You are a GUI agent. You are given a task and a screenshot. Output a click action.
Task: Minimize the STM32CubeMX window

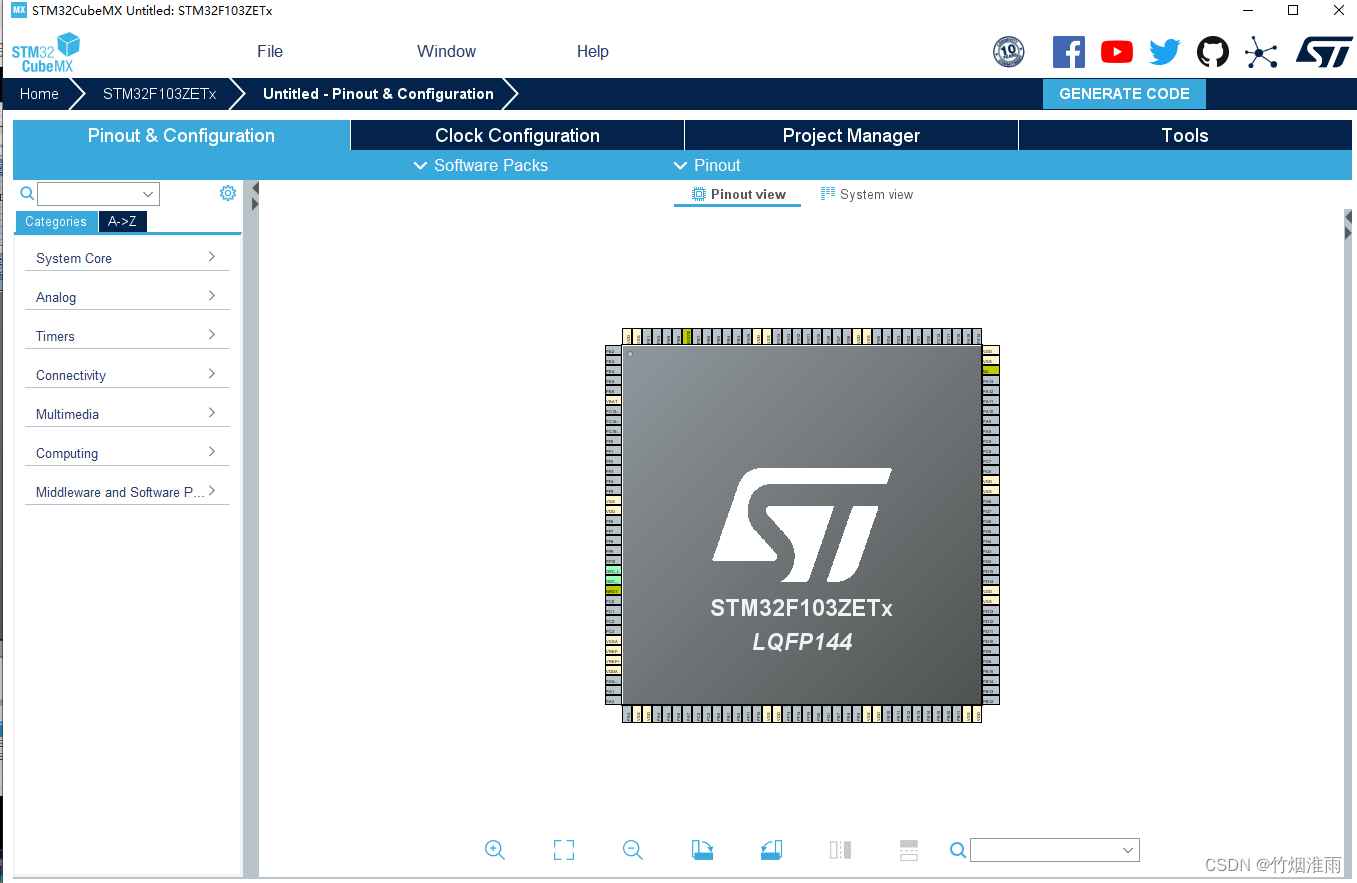1248,10
